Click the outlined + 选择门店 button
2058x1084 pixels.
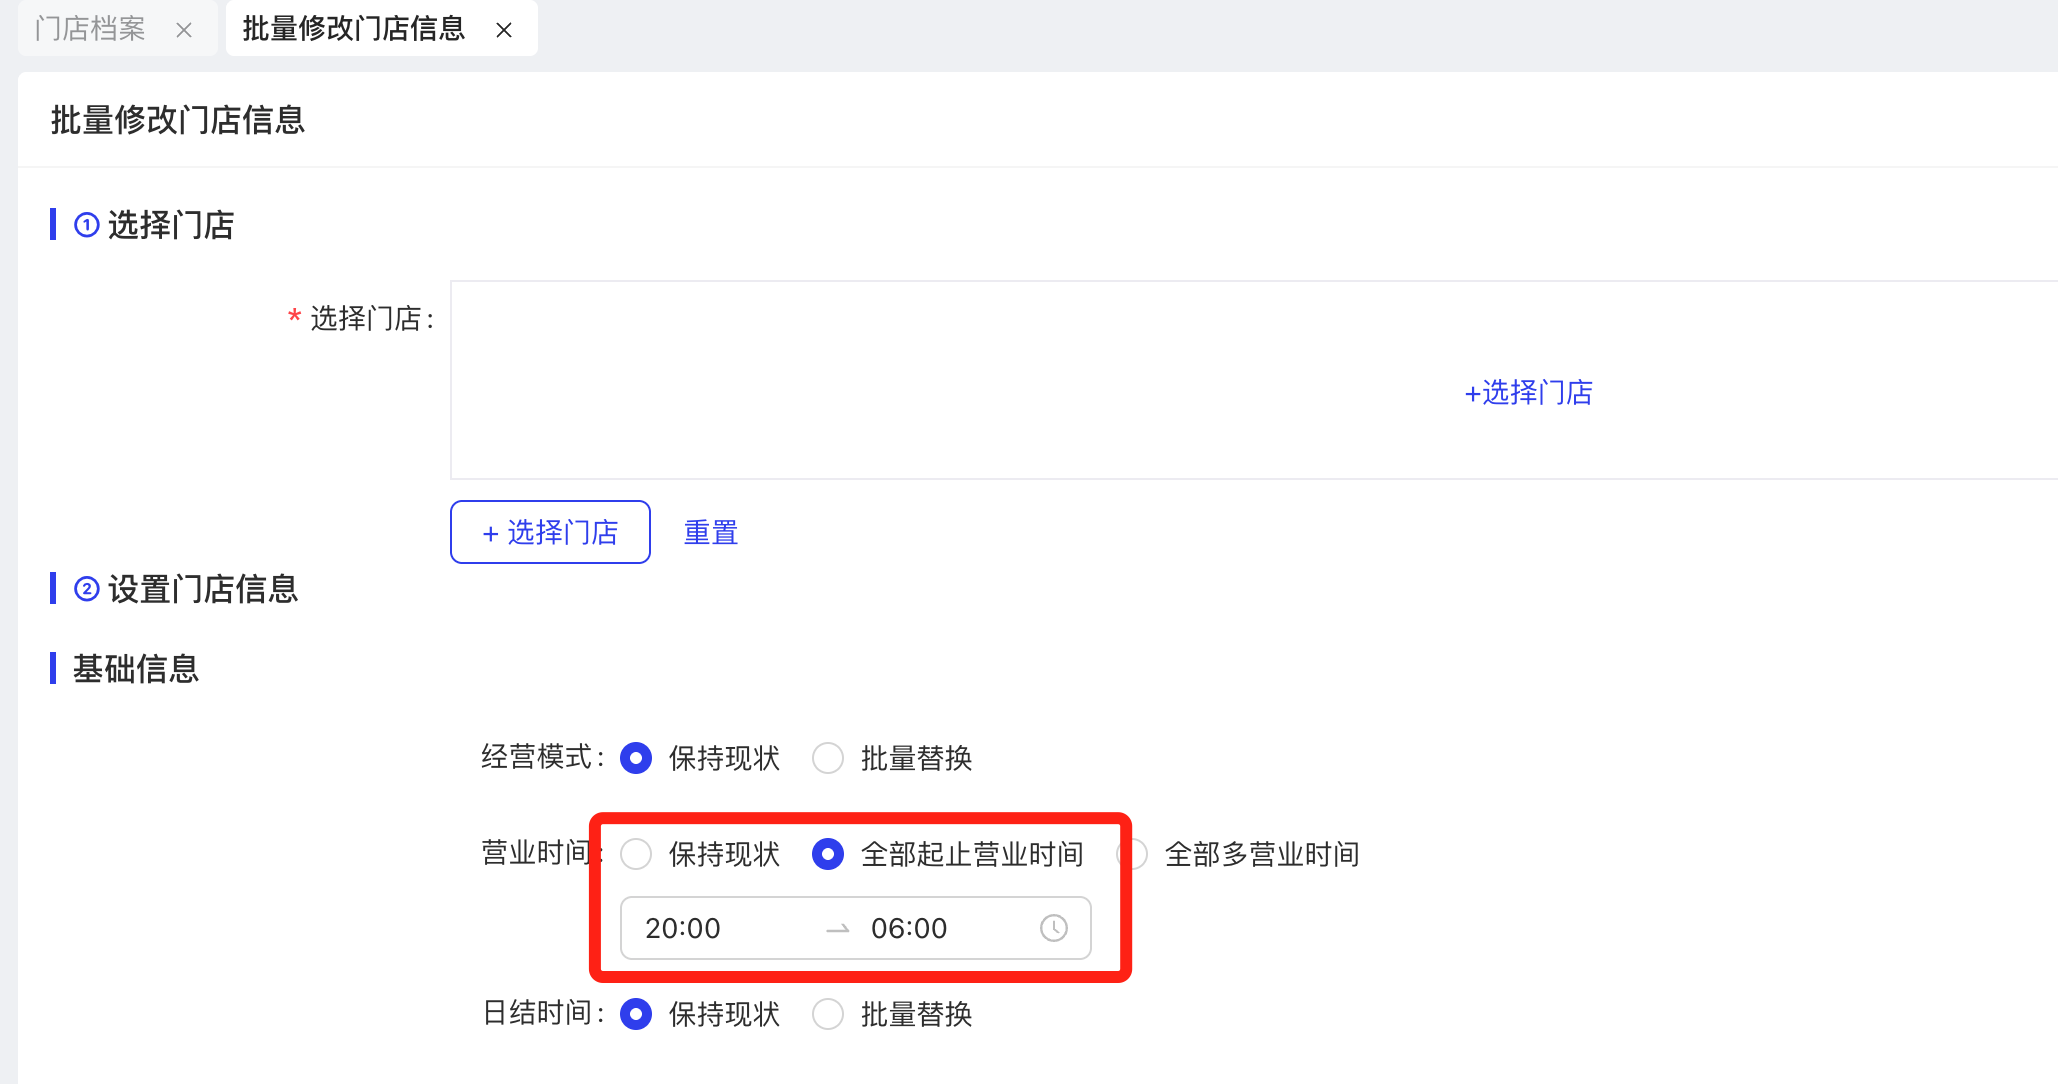[x=550, y=532]
